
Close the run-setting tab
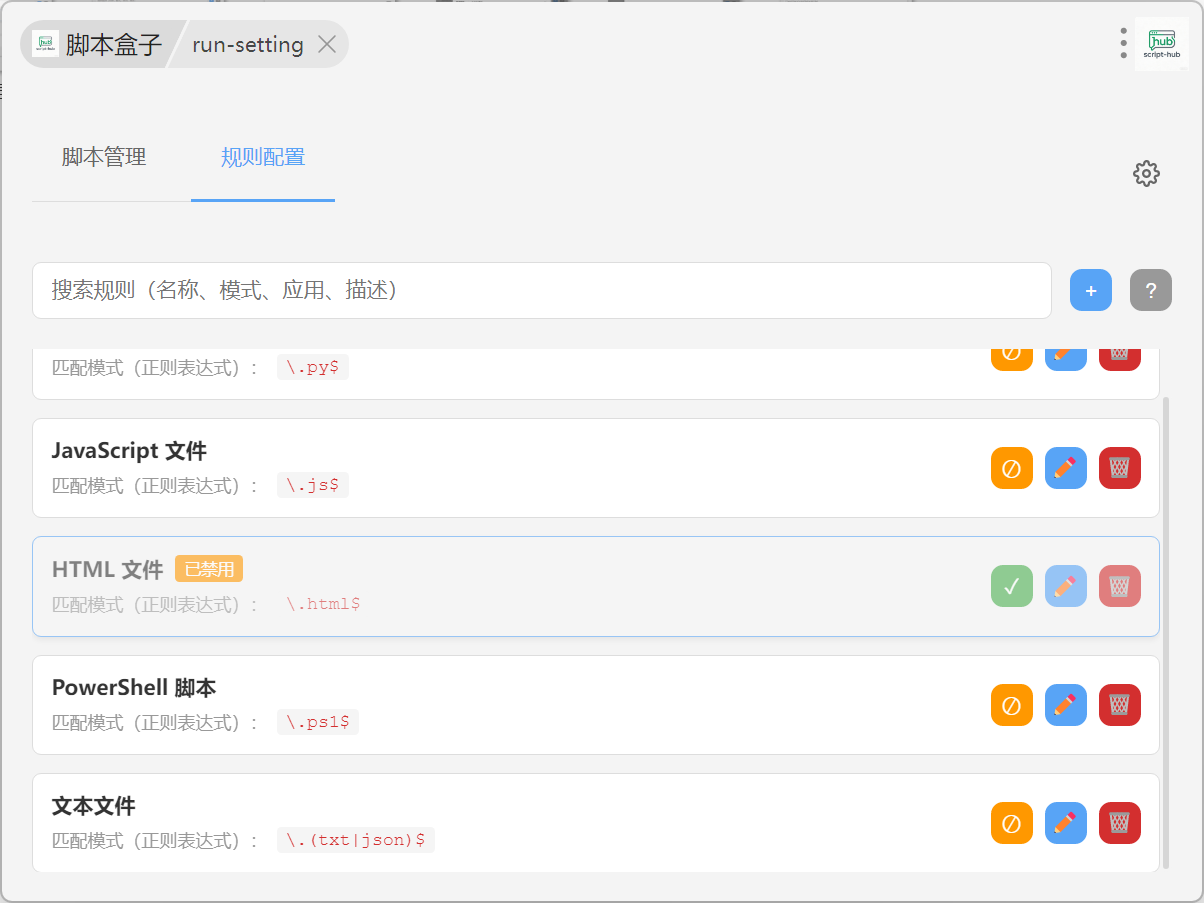coord(326,44)
